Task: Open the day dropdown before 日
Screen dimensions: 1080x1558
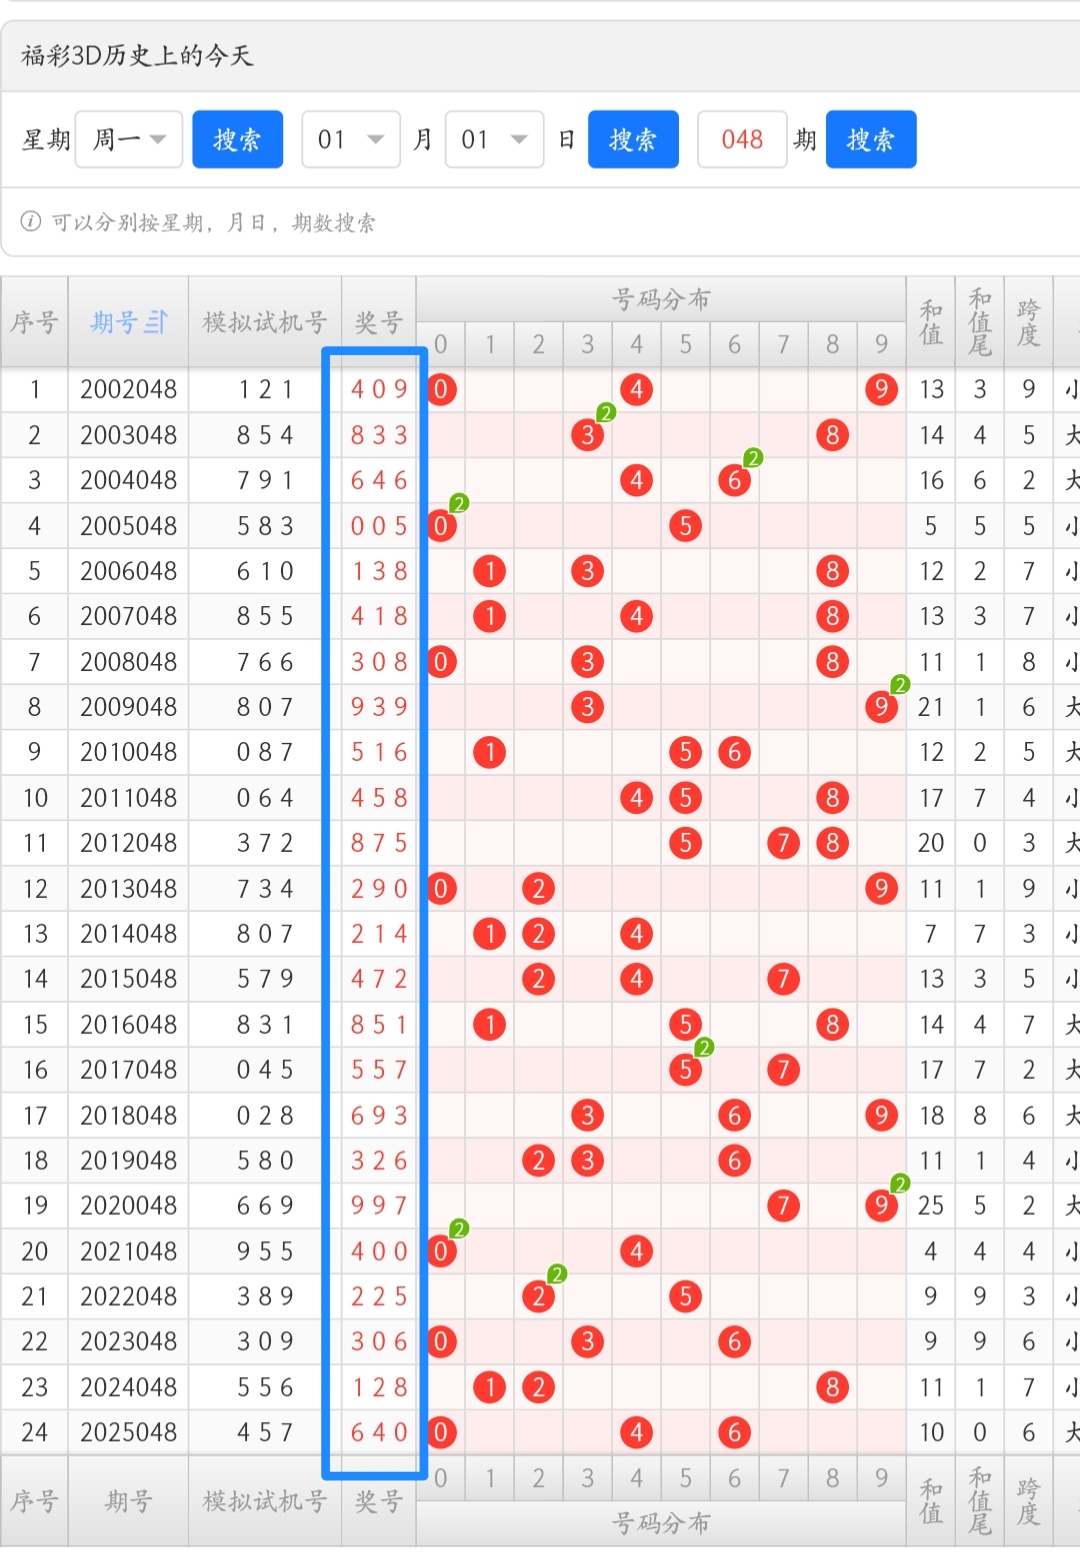Action: [x=494, y=139]
